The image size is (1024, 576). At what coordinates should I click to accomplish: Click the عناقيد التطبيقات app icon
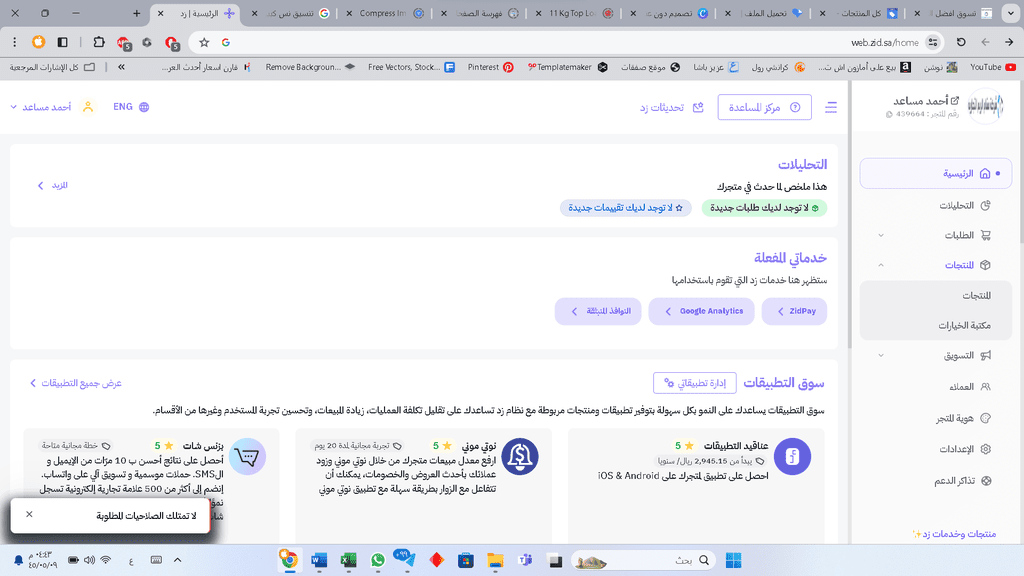pyautogui.click(x=792, y=456)
